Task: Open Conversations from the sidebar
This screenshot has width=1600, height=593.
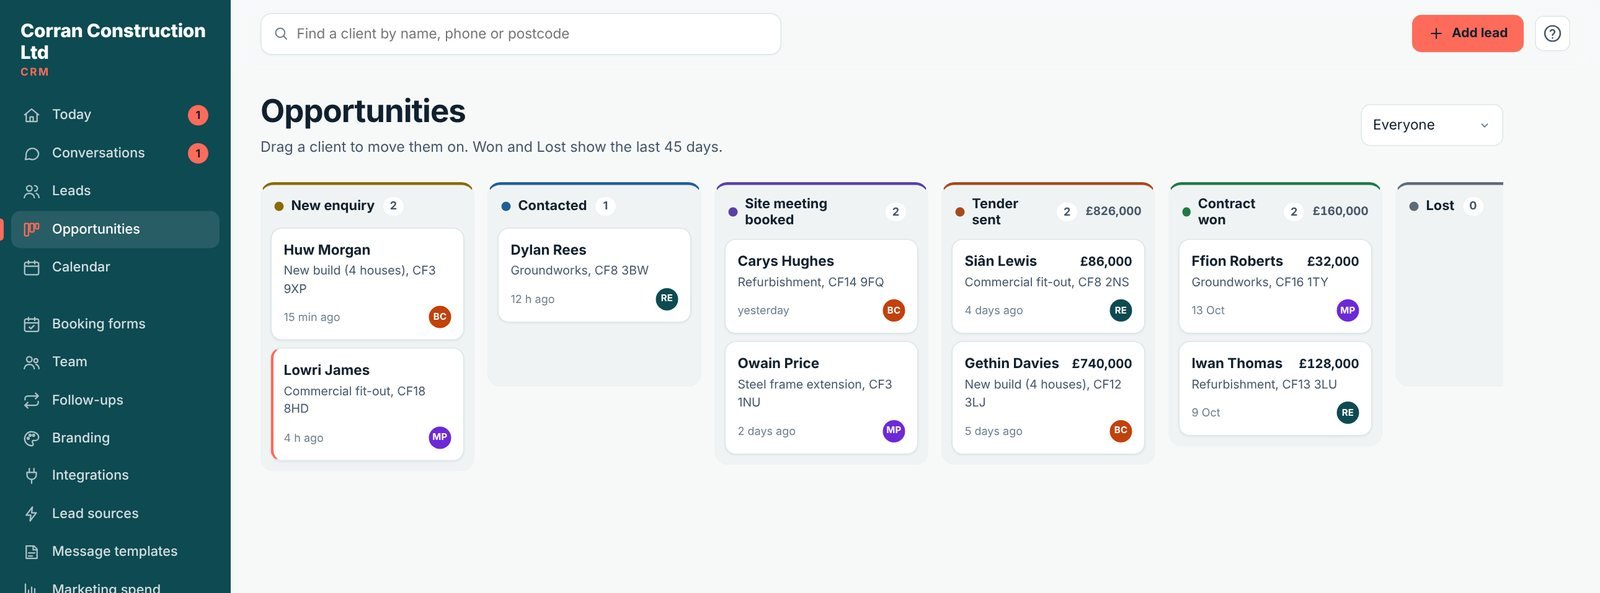Action: pyautogui.click(x=115, y=153)
